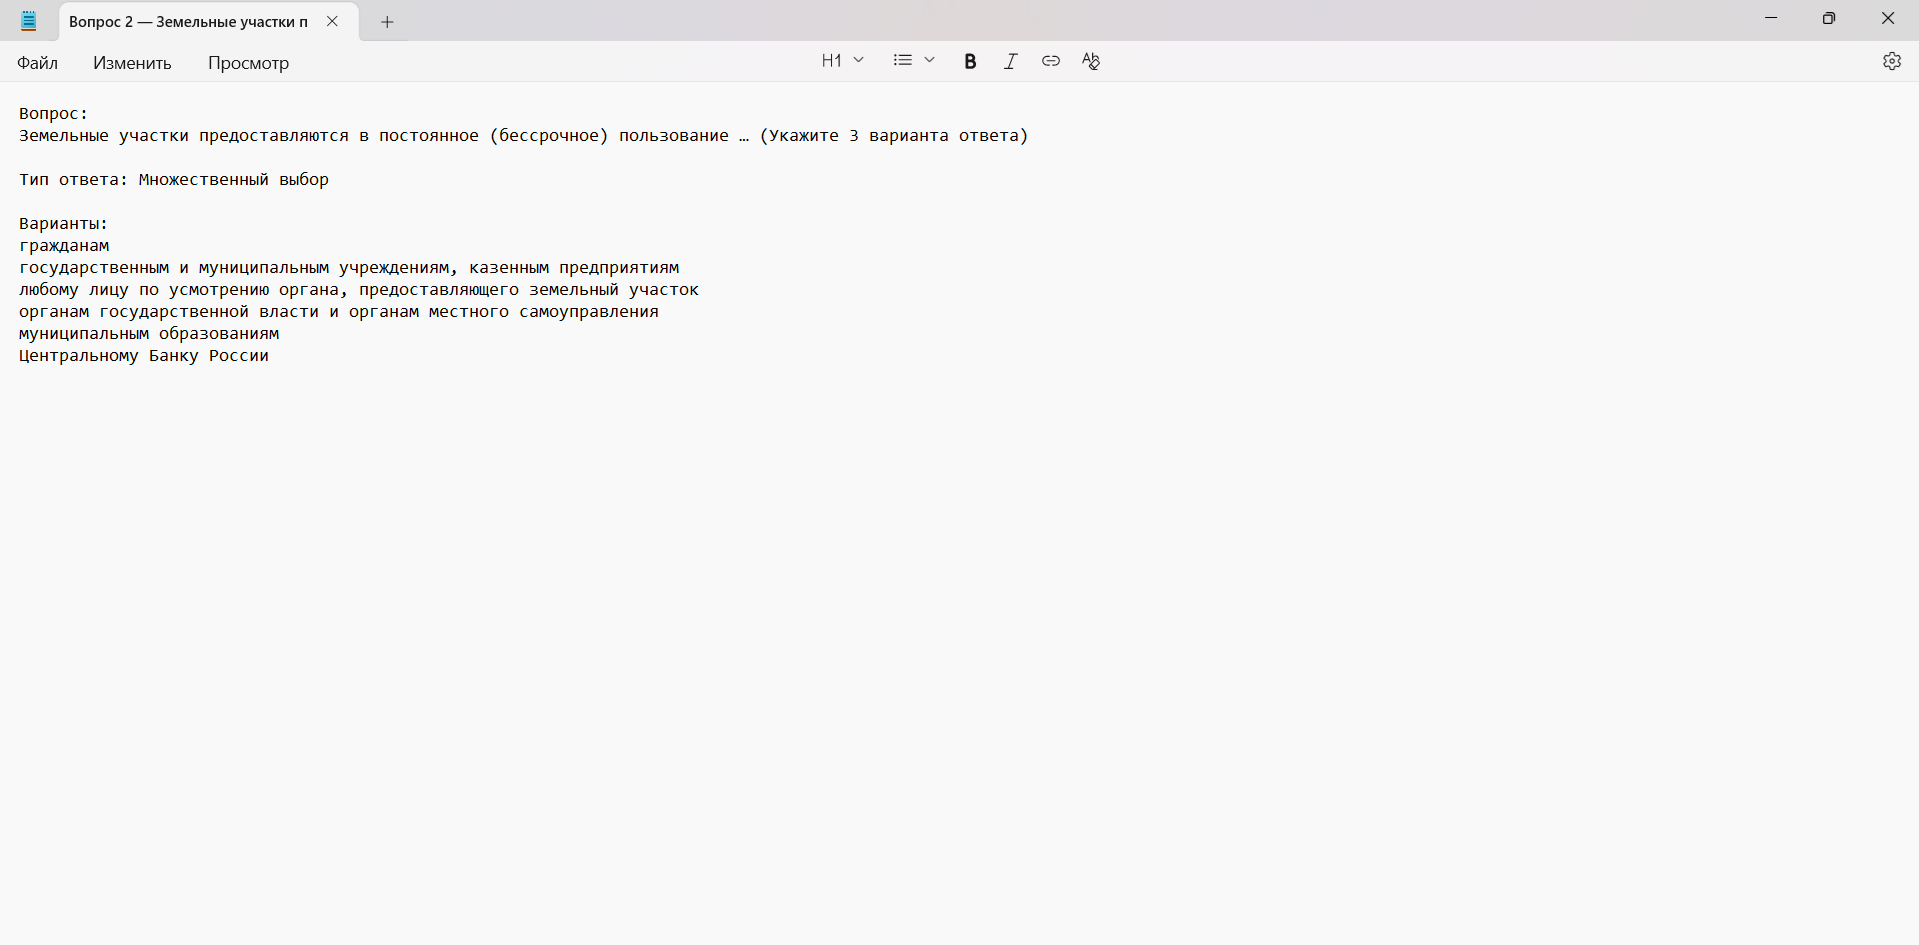Open the Файл menu

tap(37, 62)
